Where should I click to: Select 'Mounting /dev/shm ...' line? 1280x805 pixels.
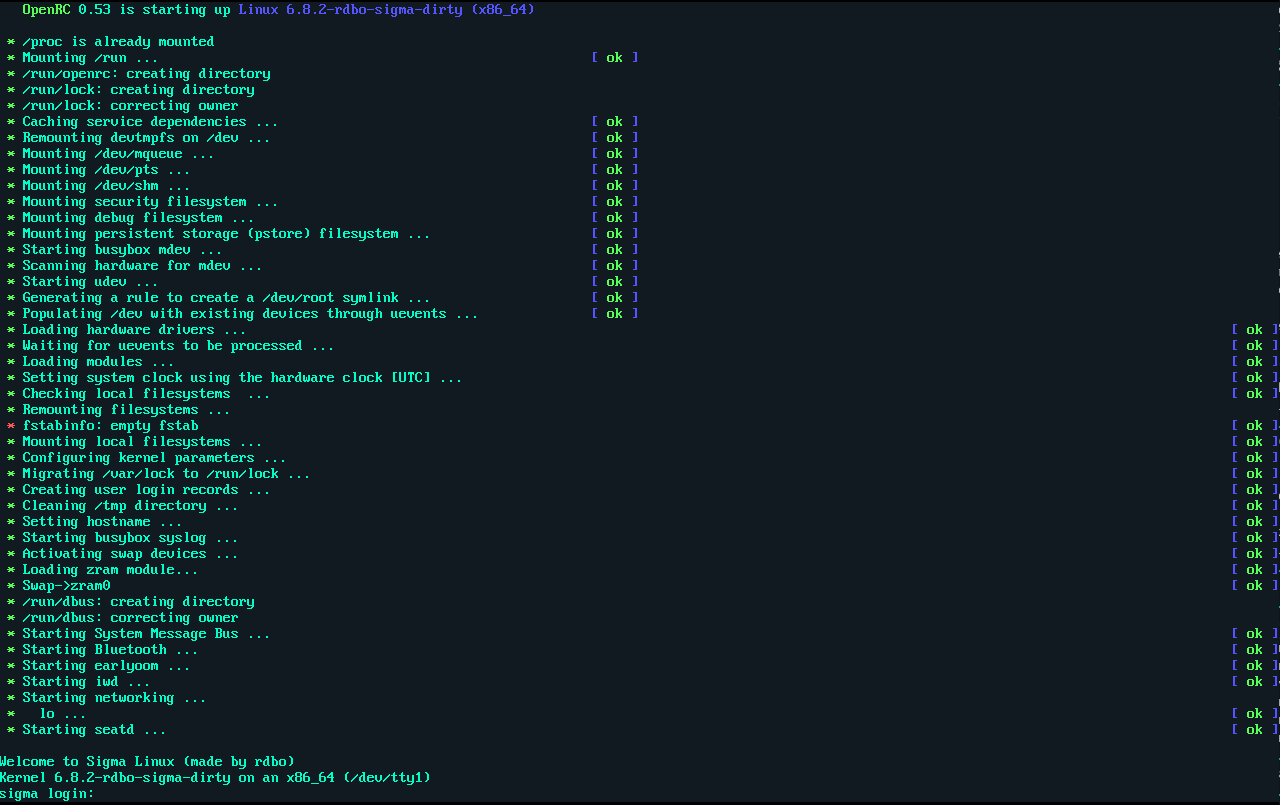point(106,186)
